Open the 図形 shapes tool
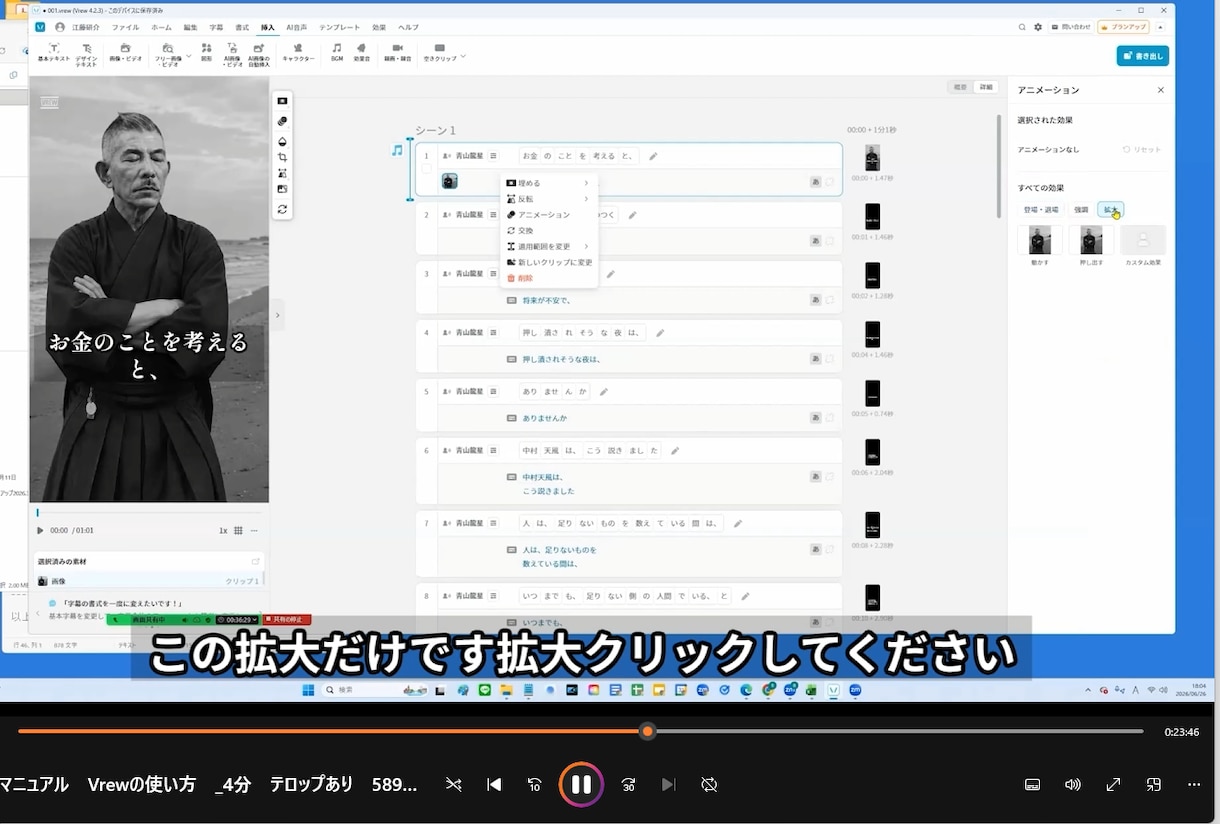Image resolution: width=1220 pixels, height=824 pixels. click(x=206, y=52)
